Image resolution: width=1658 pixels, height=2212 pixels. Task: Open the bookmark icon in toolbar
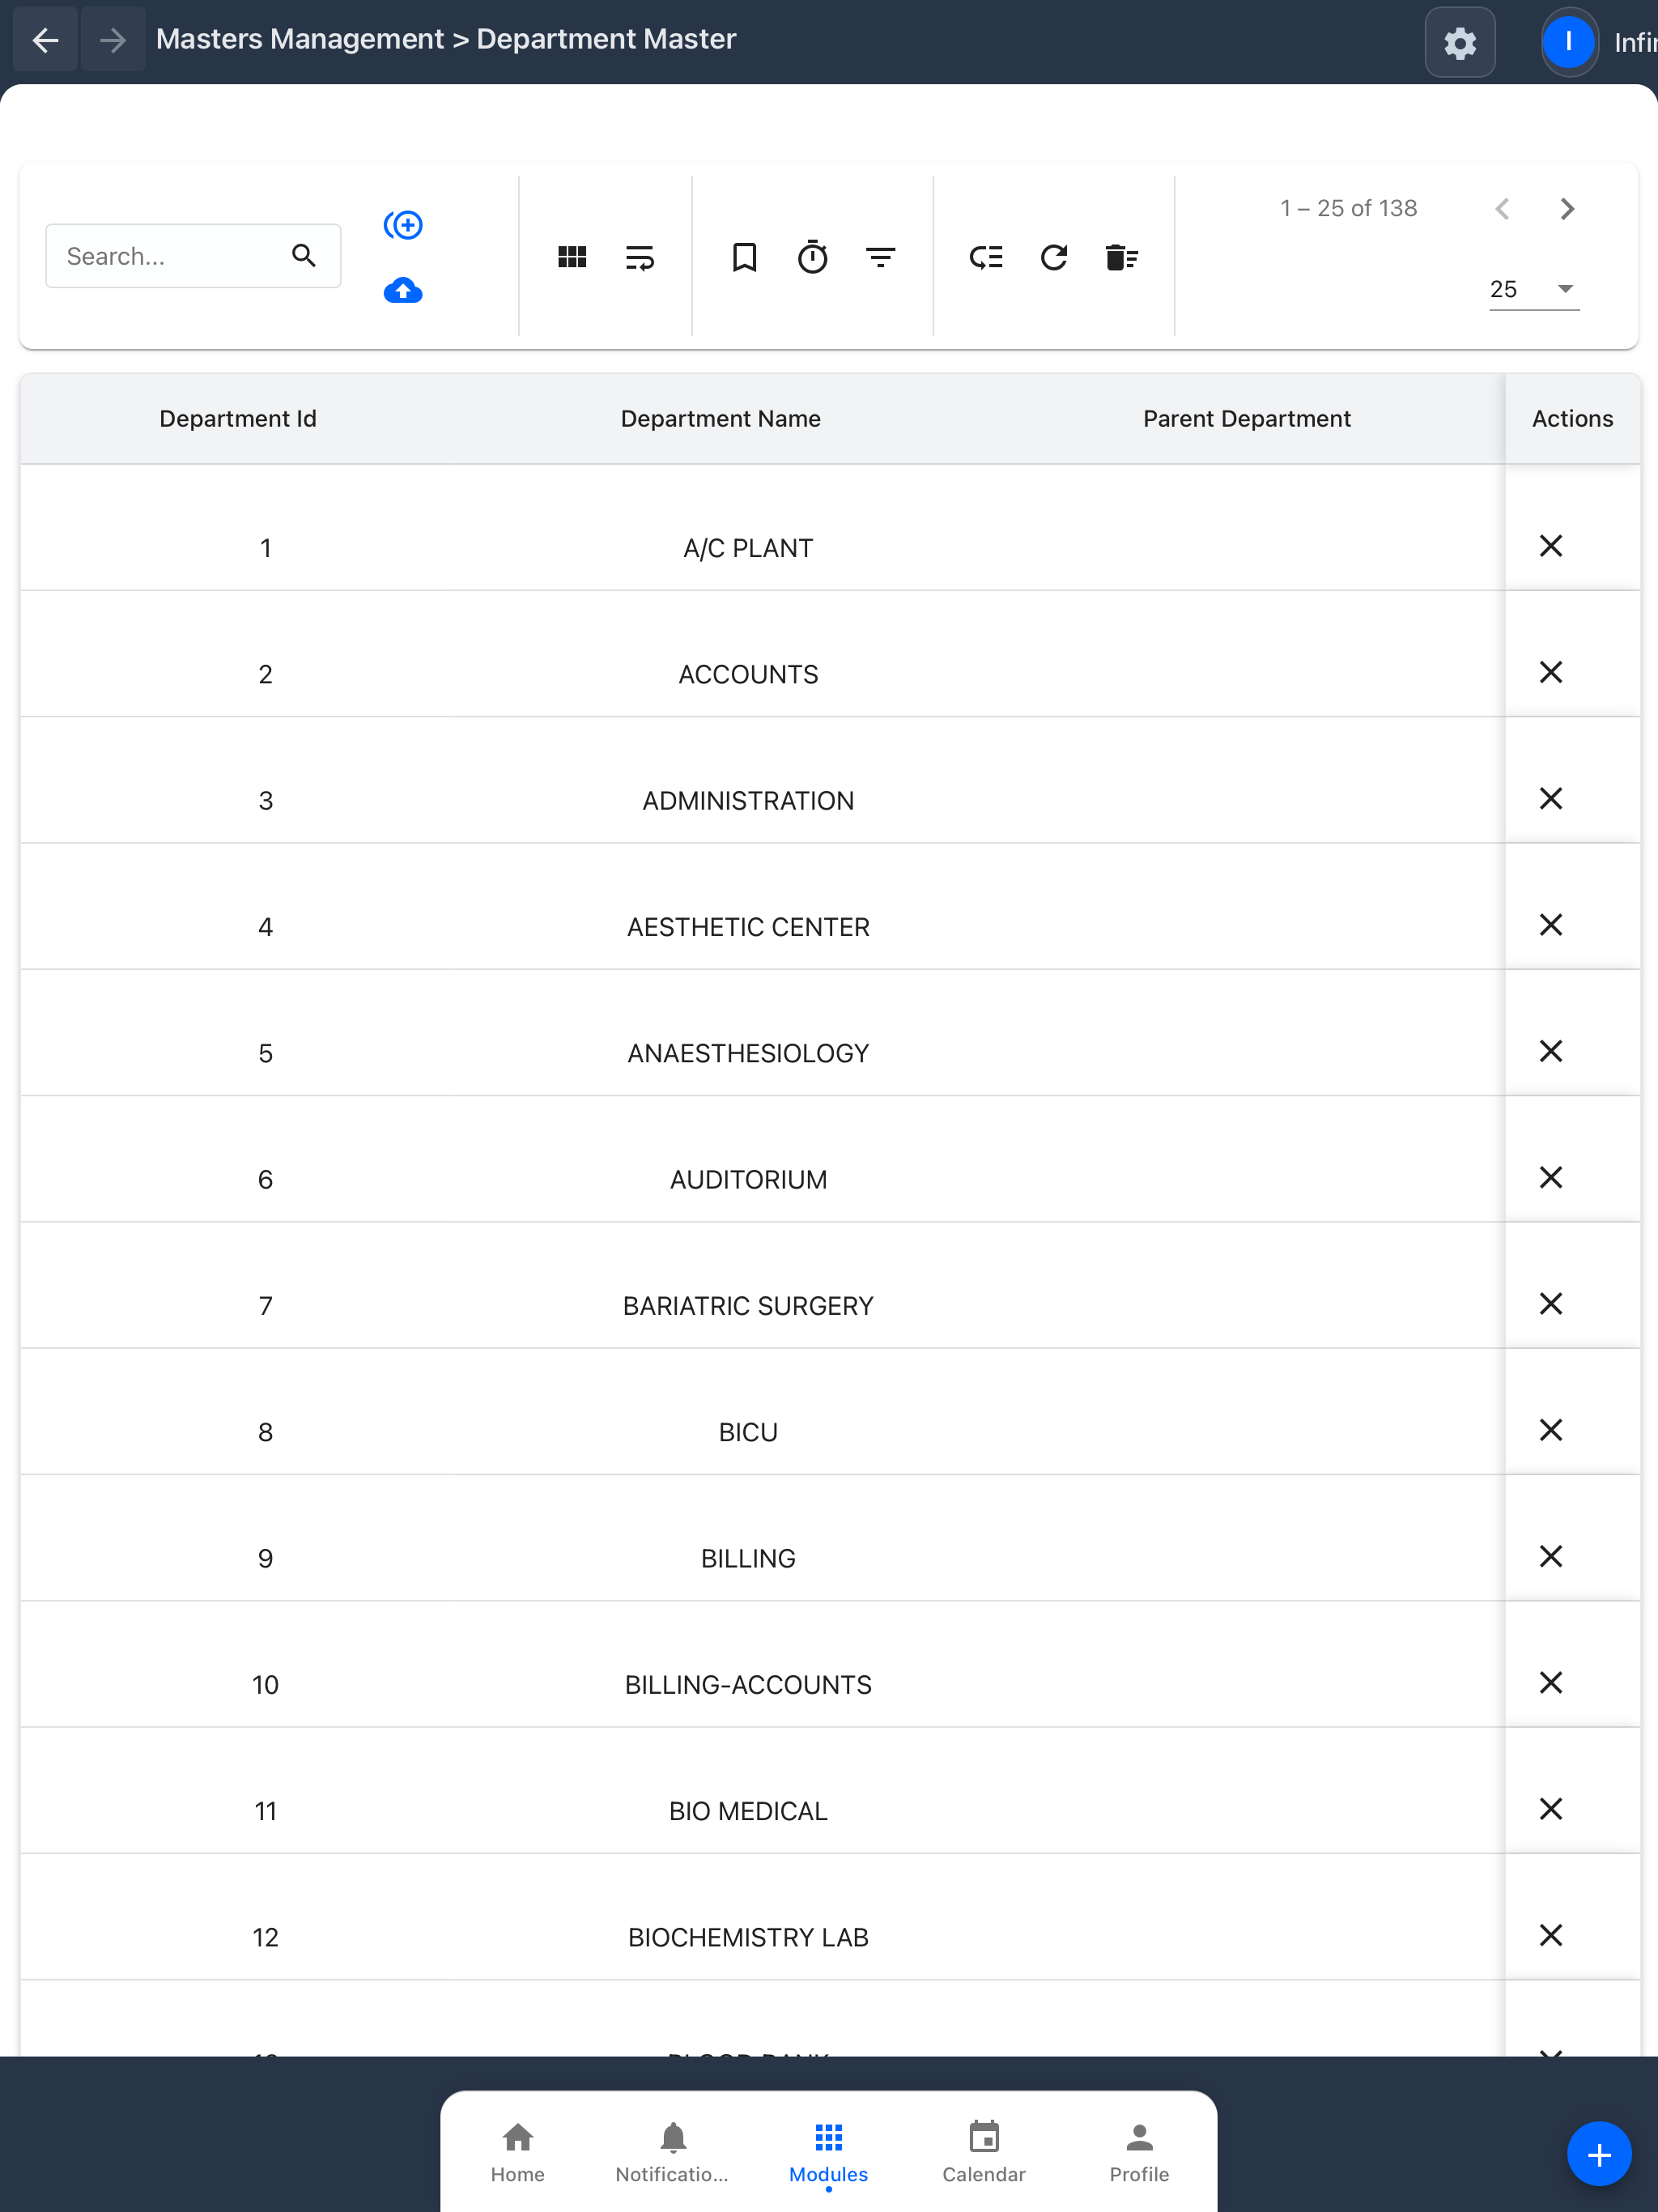744,257
